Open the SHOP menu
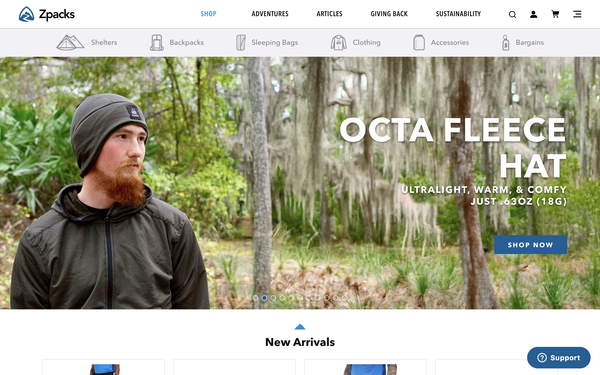600x375 pixels. (x=209, y=14)
